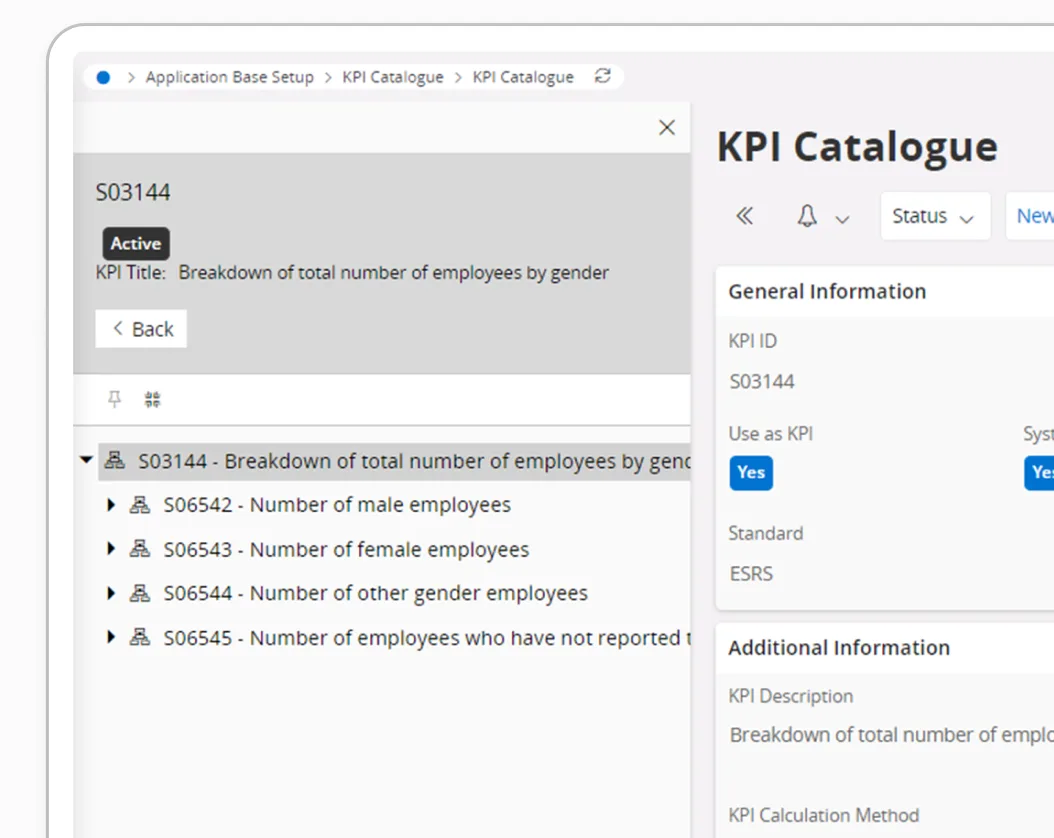Collapse the S03144 tree node

(85, 460)
